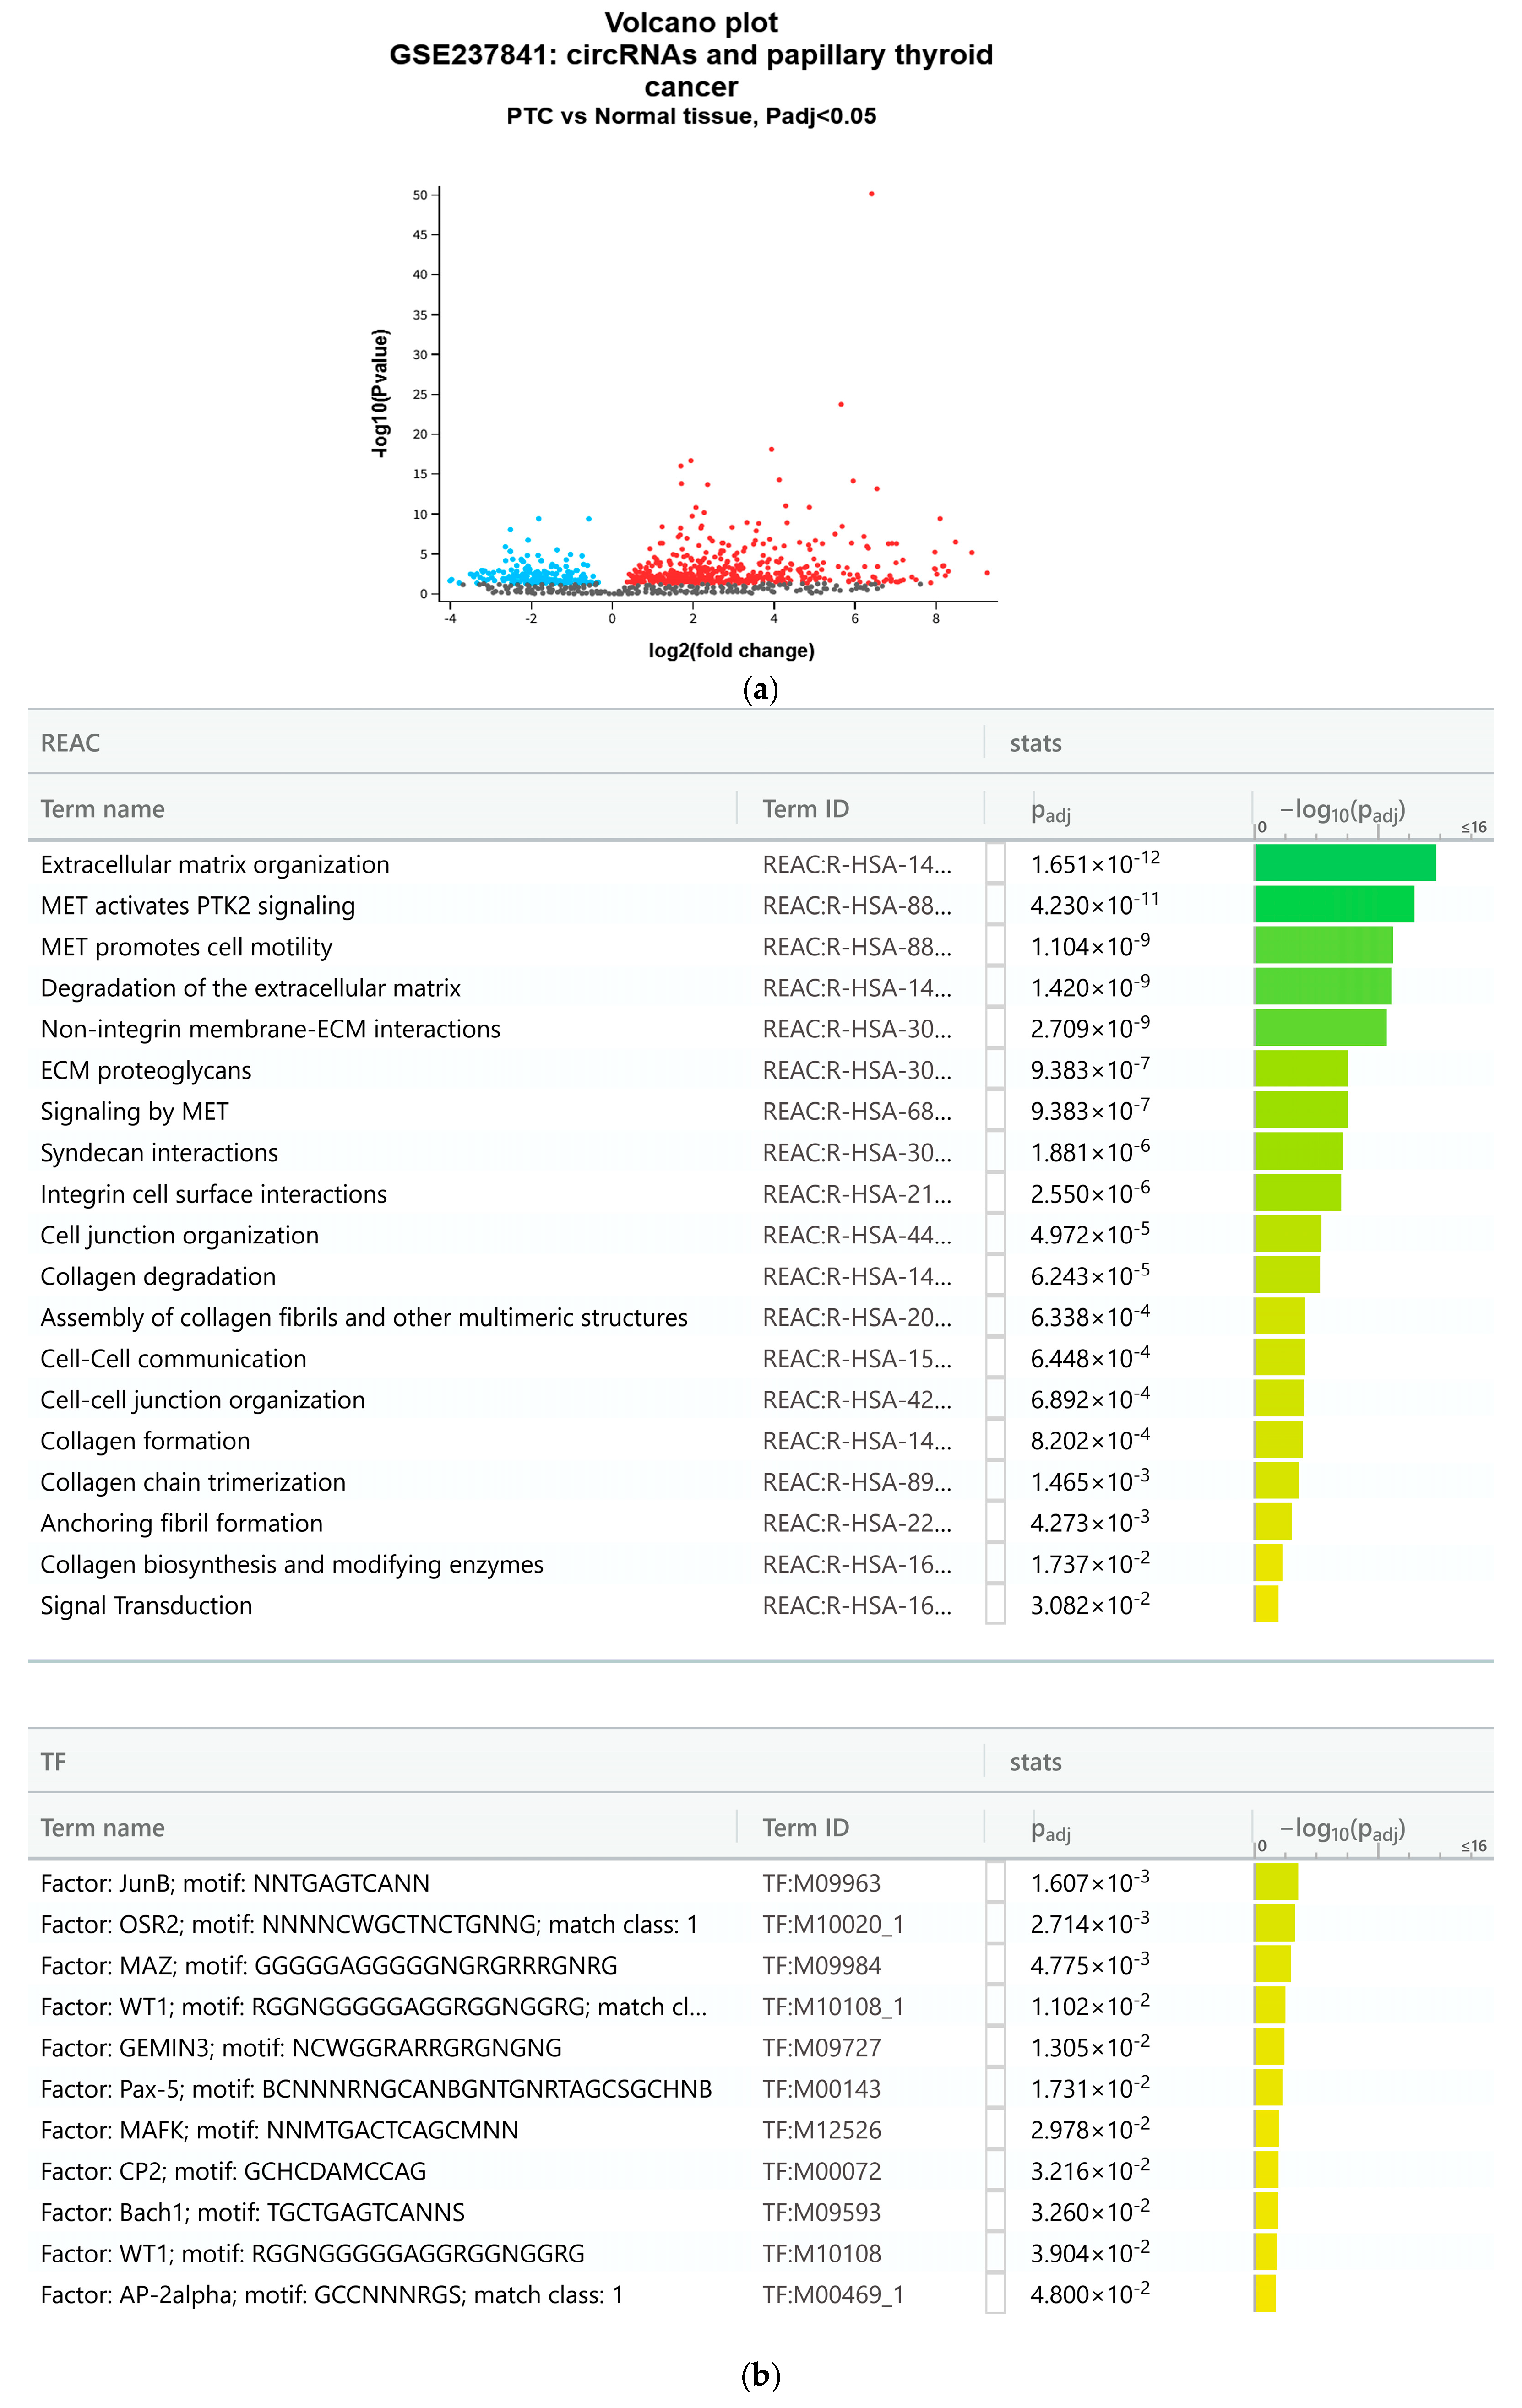The image size is (1522, 2408).
Task: Click the Factor: MAFK motif term name
Action: tap(279, 2130)
